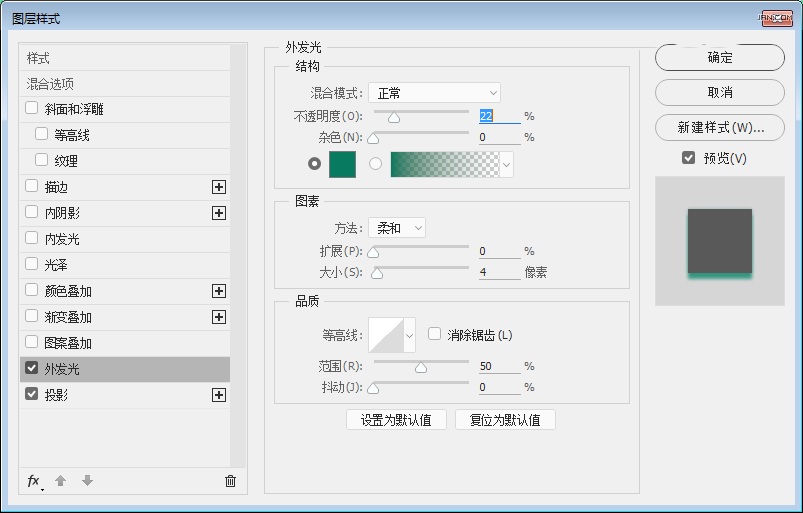The height and width of the screenshot is (513, 803).
Task: Click the fx effects menu icon
Action: (34, 481)
